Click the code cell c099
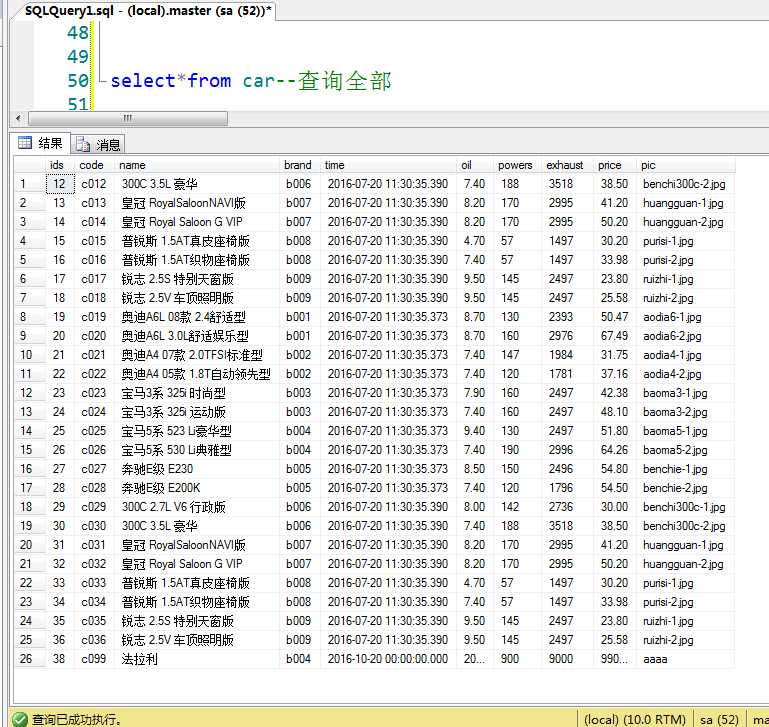Screen dimensions: 769x727 (x=95, y=659)
